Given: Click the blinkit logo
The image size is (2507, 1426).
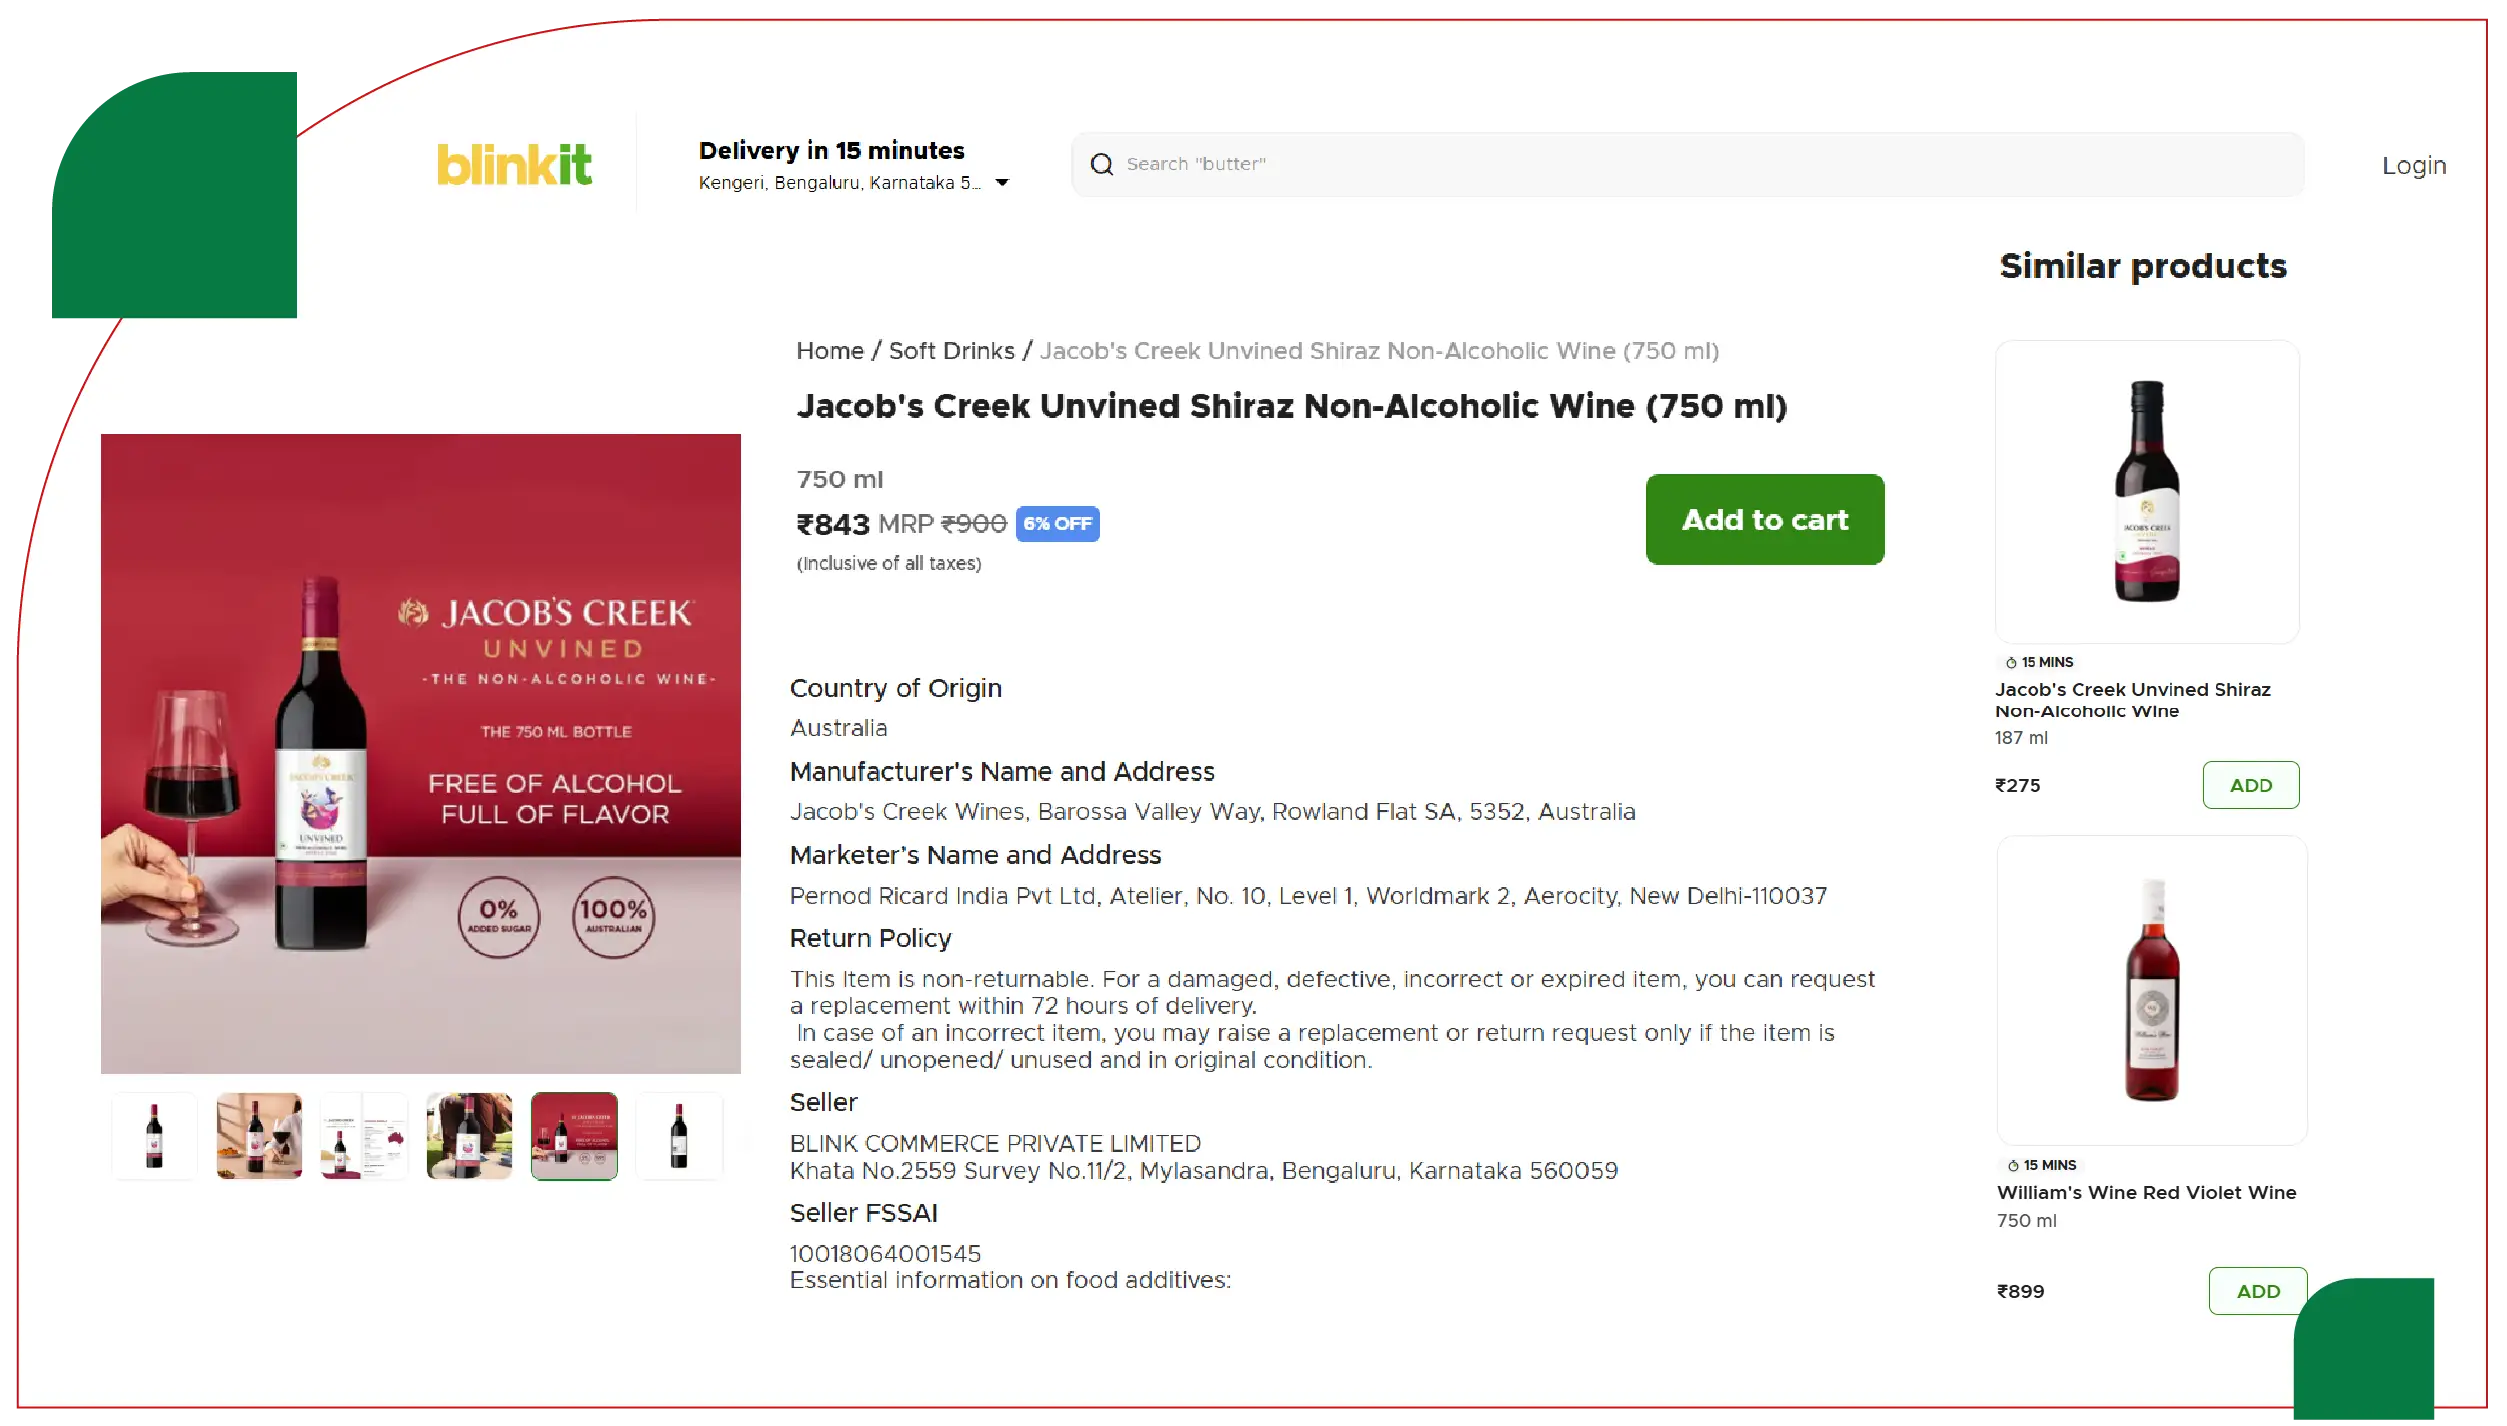Looking at the screenshot, I should (514, 164).
